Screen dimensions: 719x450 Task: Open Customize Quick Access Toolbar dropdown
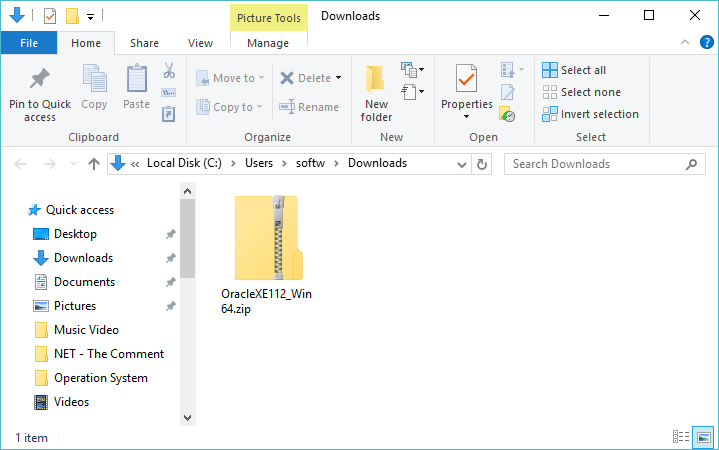pos(91,17)
